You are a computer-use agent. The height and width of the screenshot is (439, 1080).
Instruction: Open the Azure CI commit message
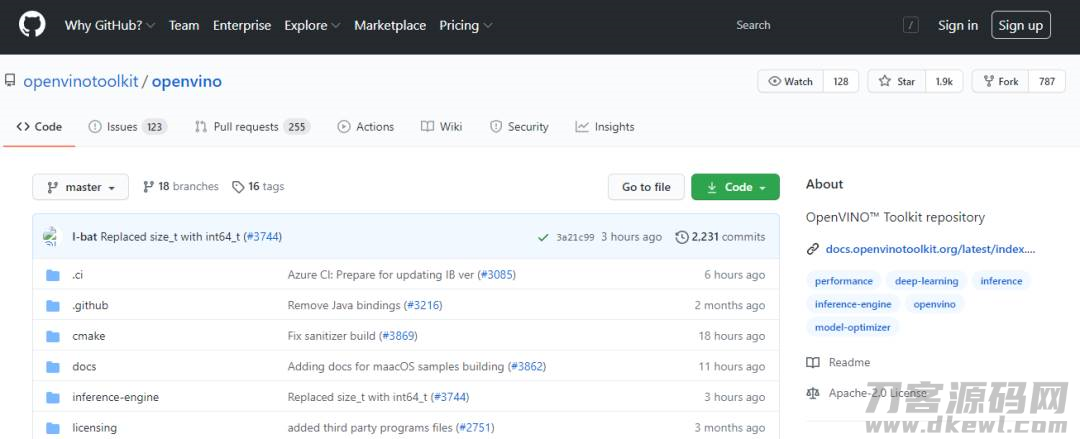381,274
